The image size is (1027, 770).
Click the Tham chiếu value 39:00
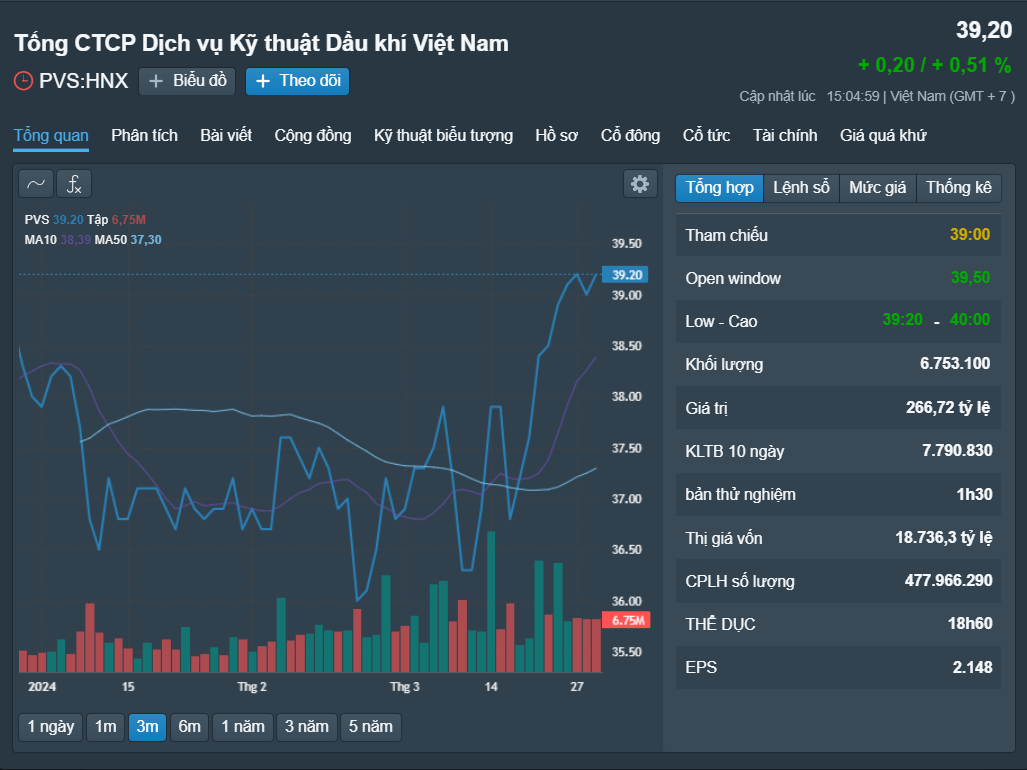[970, 234]
